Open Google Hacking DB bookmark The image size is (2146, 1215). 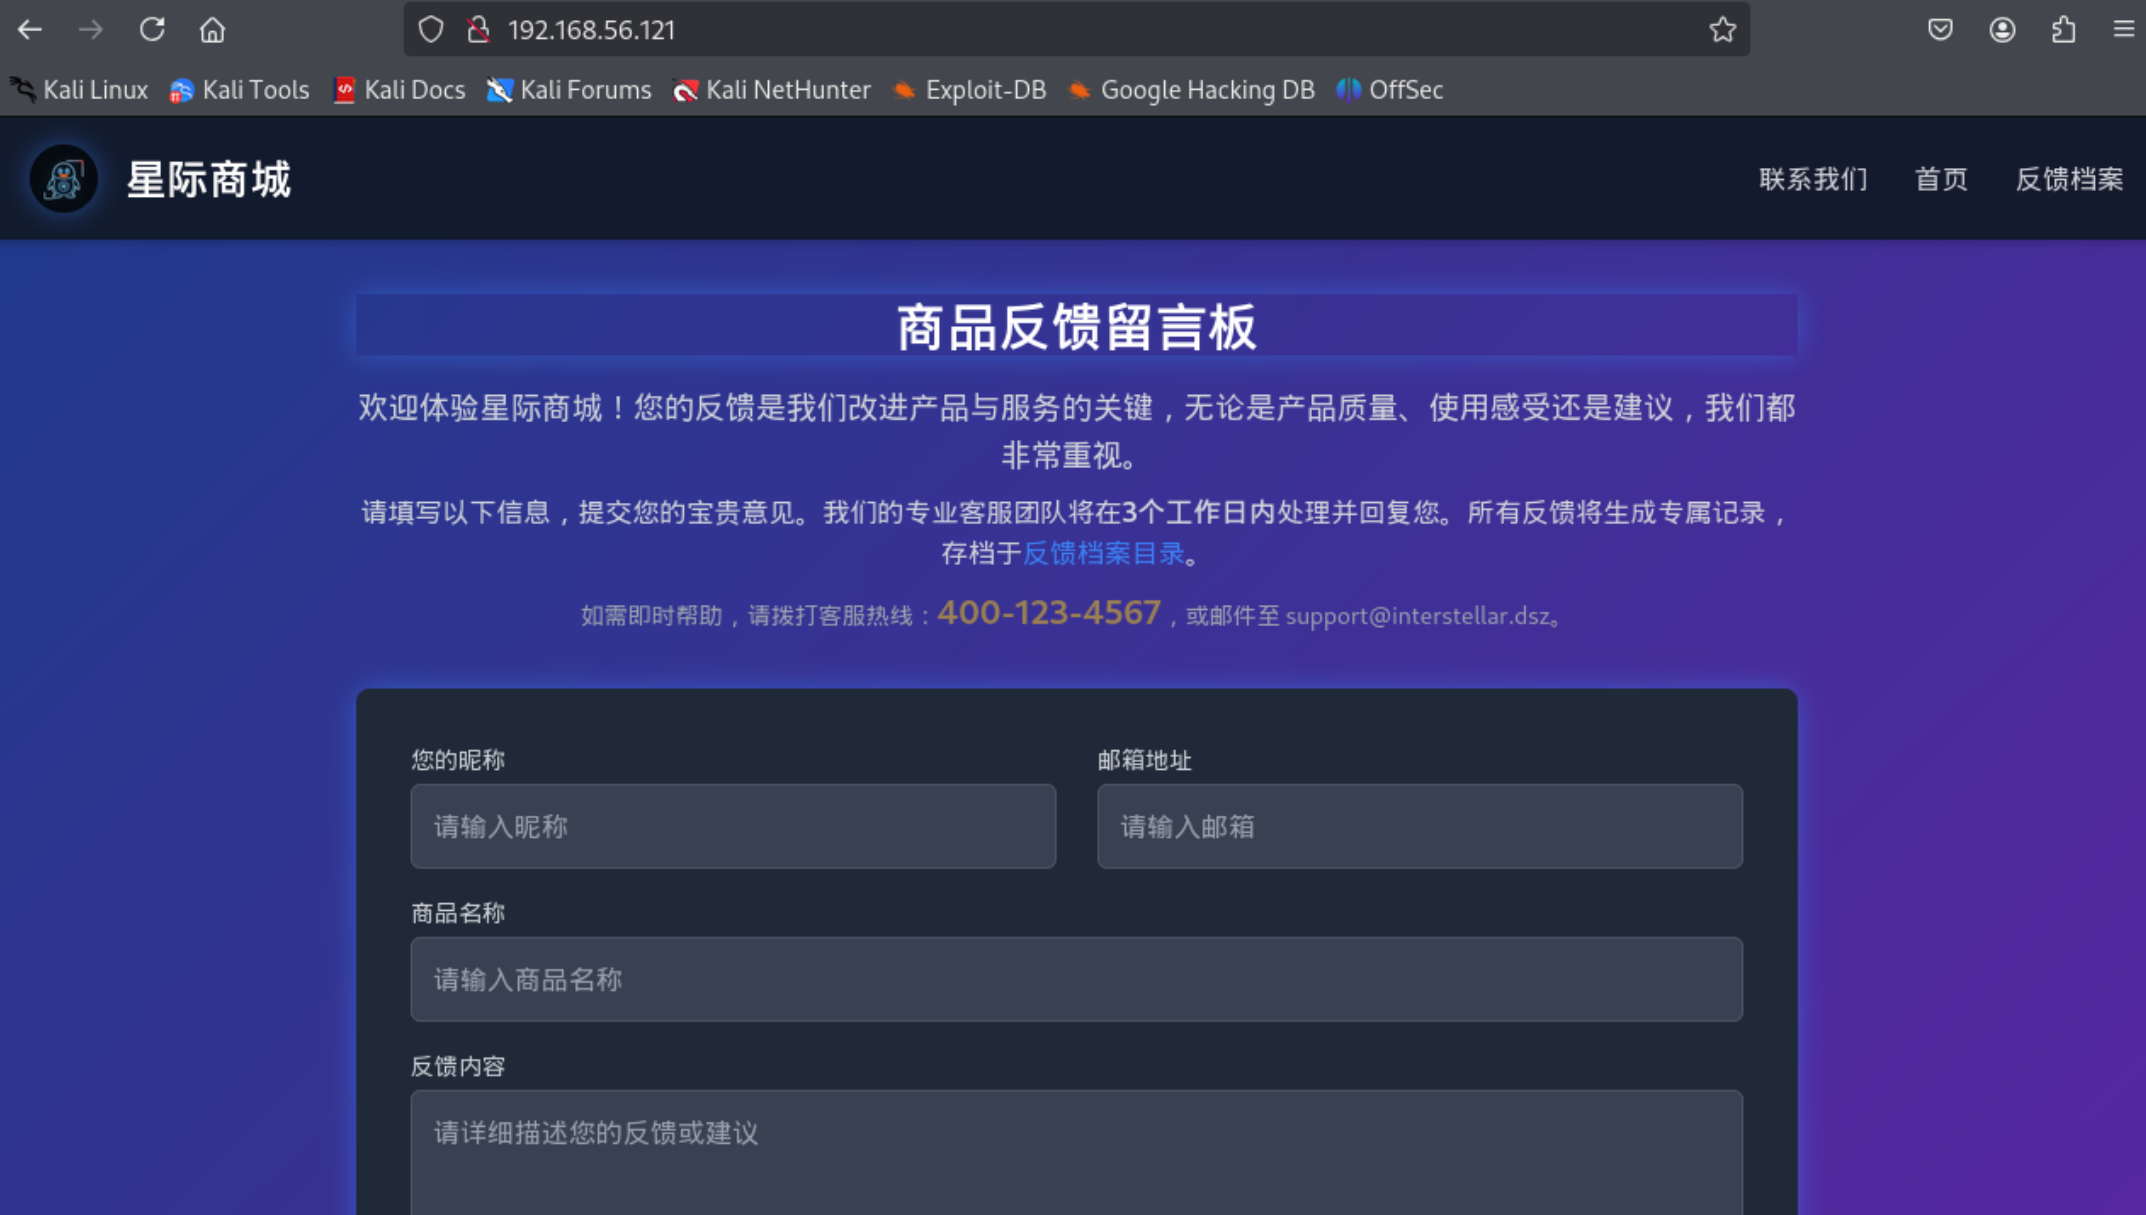tap(1191, 90)
